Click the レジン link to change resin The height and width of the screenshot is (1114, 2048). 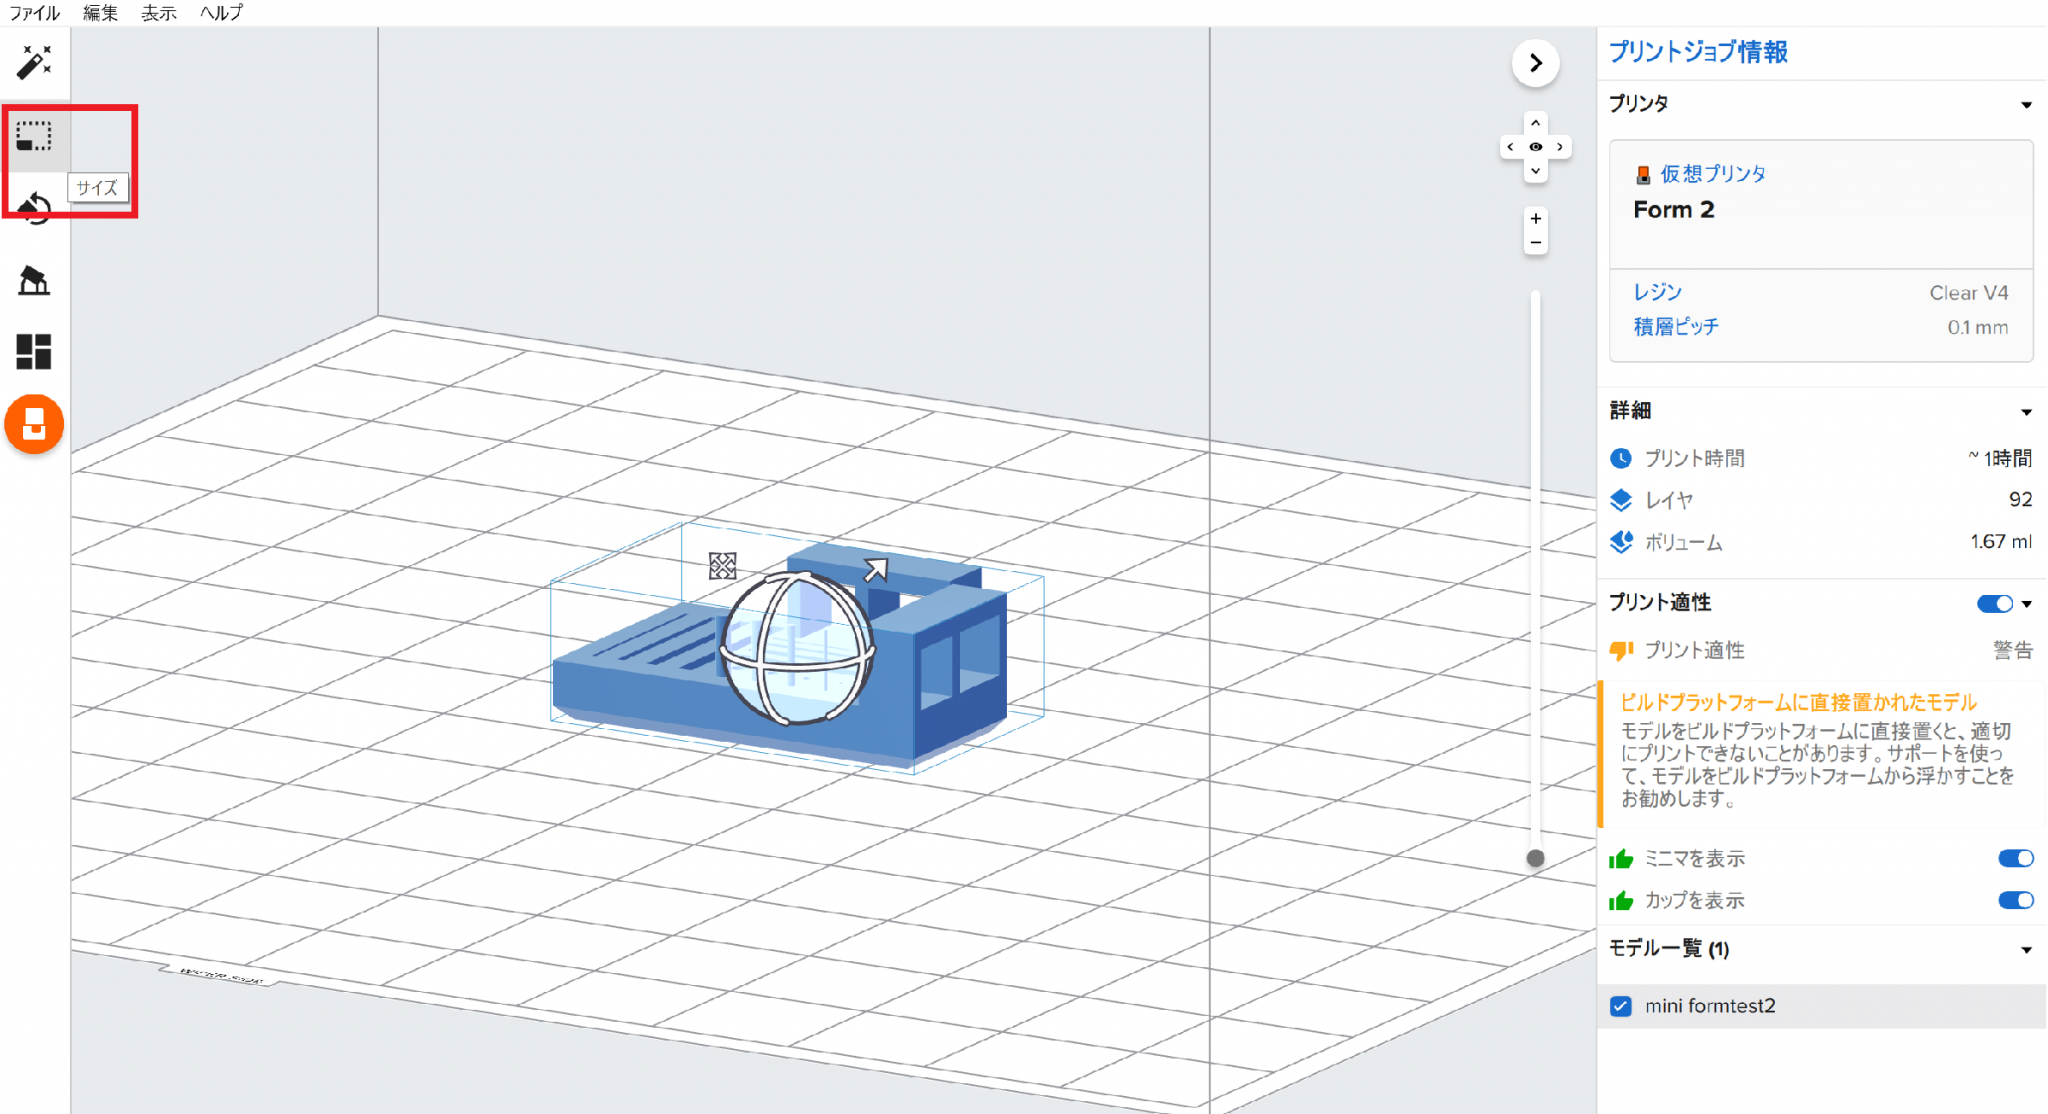click(1657, 292)
